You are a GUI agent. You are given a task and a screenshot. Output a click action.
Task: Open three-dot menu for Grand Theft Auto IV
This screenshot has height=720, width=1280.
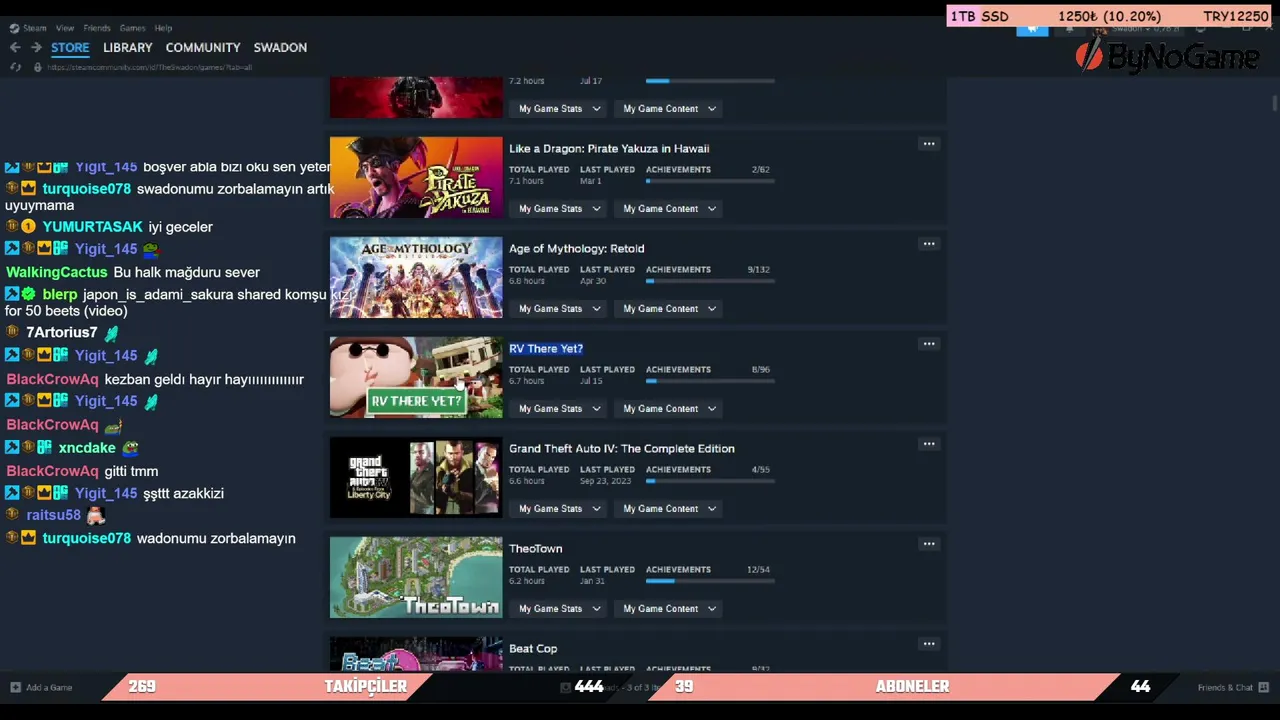pyautogui.click(x=929, y=444)
